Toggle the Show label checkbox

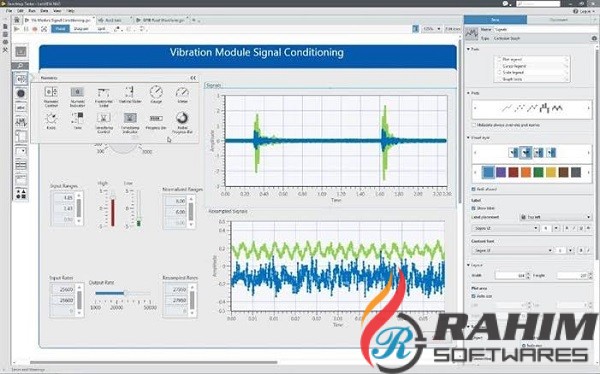point(473,208)
